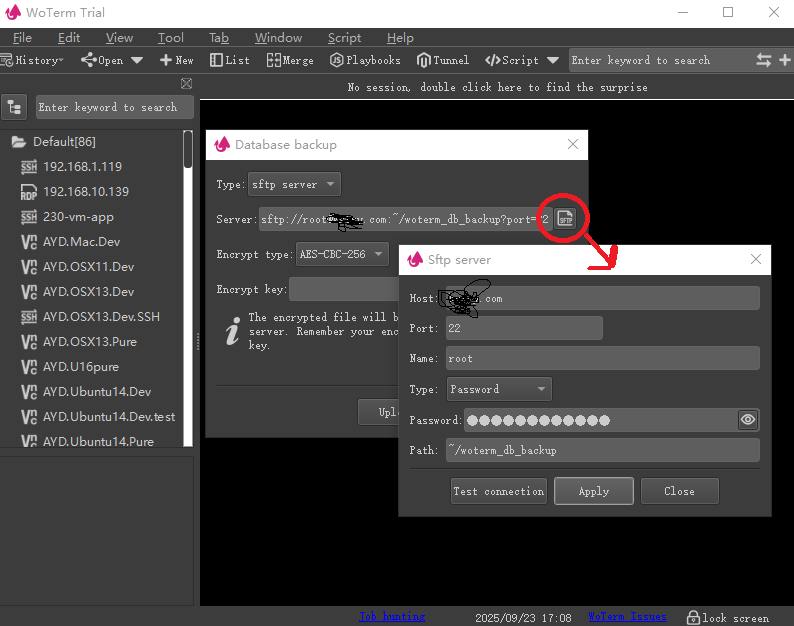Expand the backup Type dropdown
This screenshot has width=794, height=626.
click(294, 185)
